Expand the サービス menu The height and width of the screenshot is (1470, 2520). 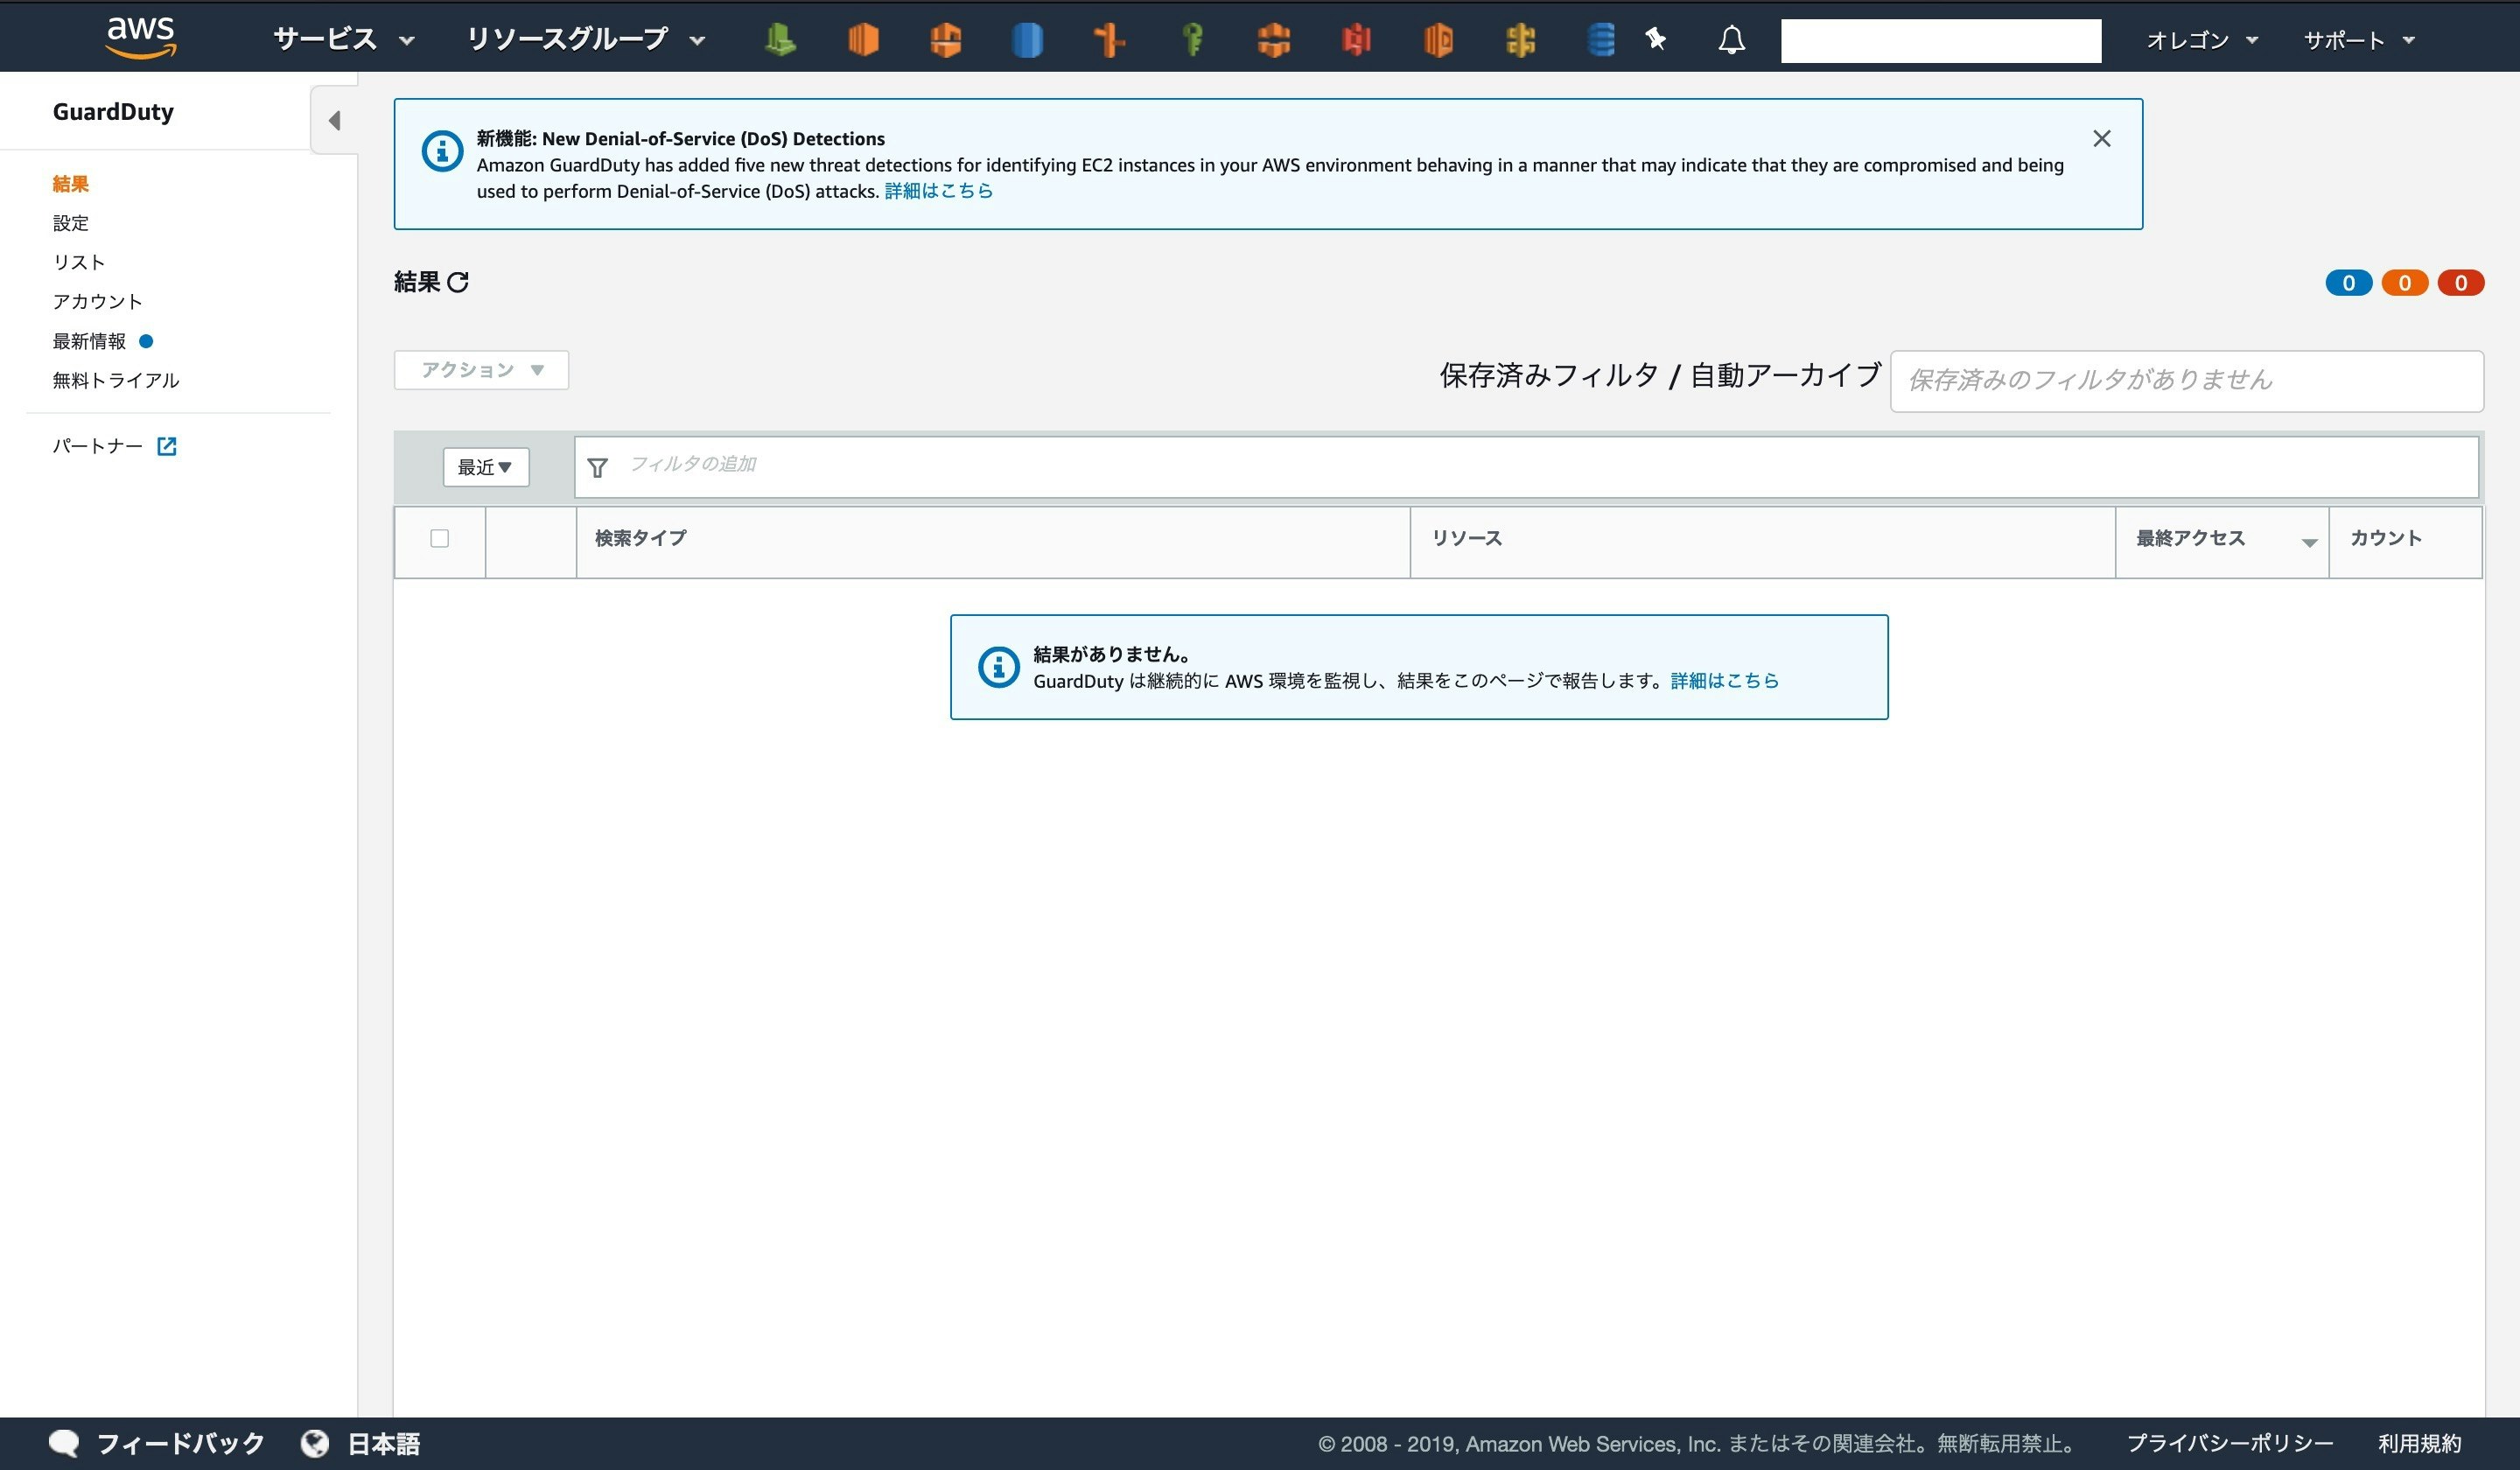click(343, 40)
